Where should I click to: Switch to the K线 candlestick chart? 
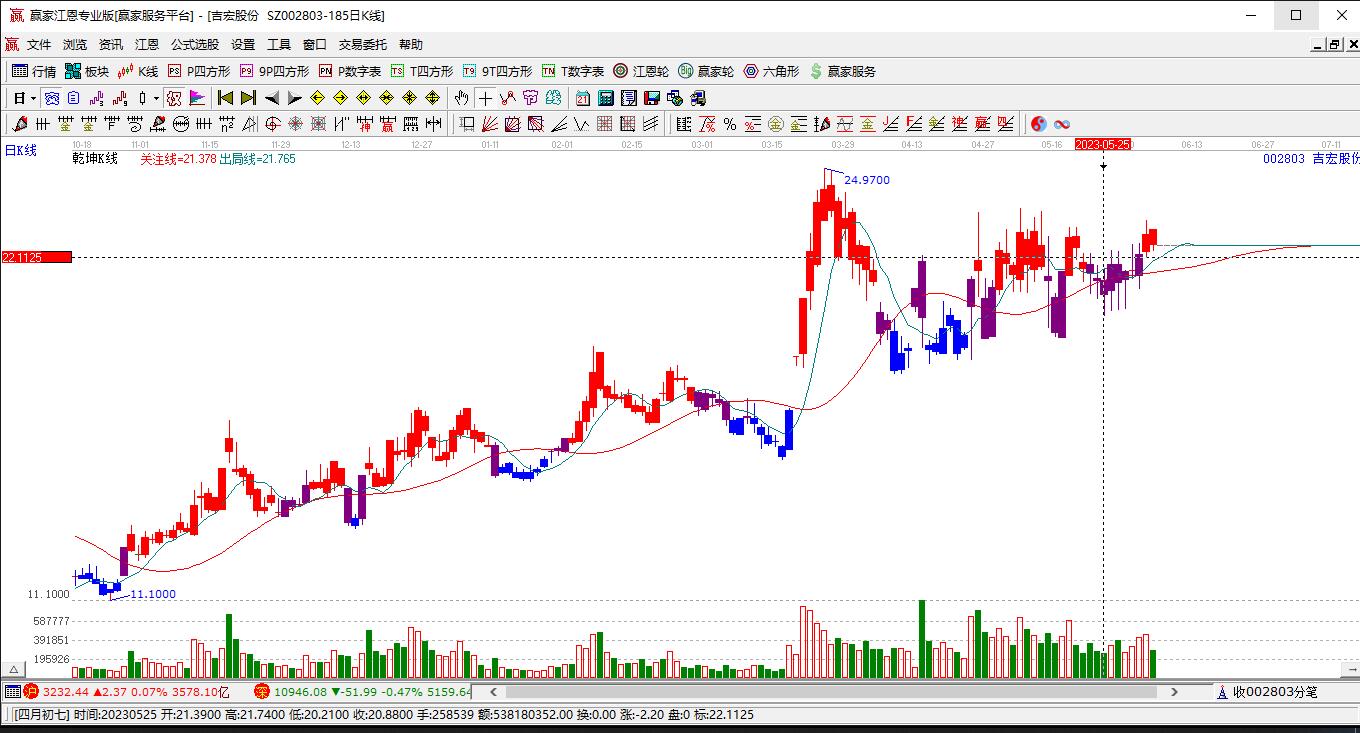[x=138, y=71]
